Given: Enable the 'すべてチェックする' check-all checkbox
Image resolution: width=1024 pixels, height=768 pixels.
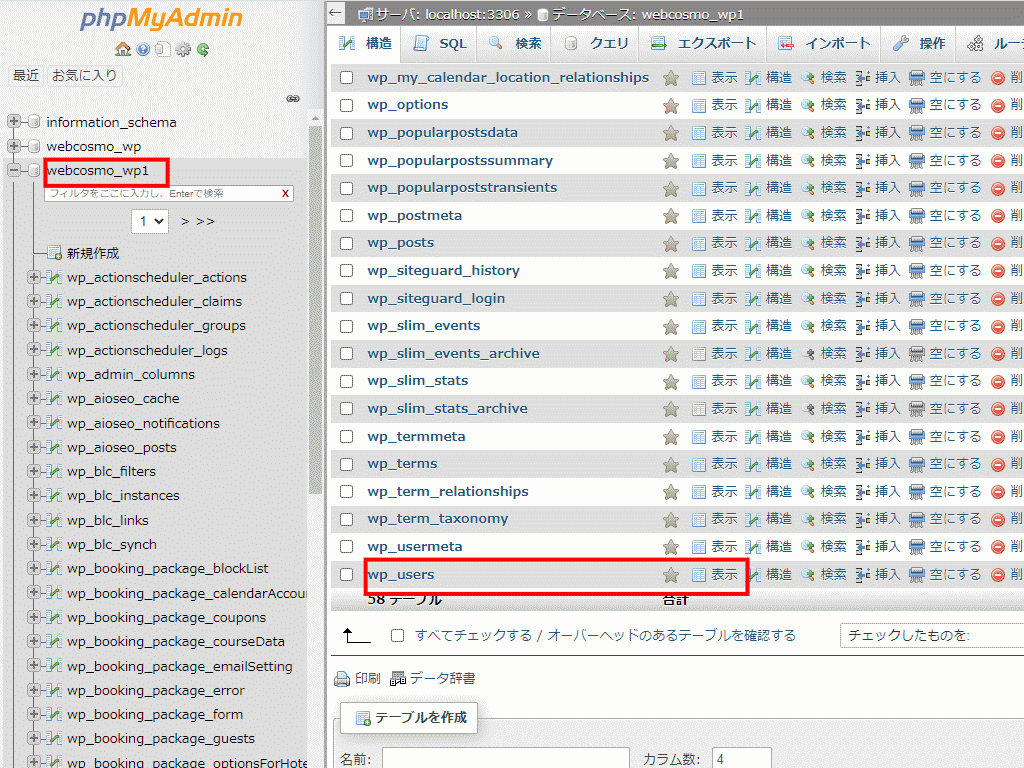Looking at the screenshot, I should coord(398,636).
